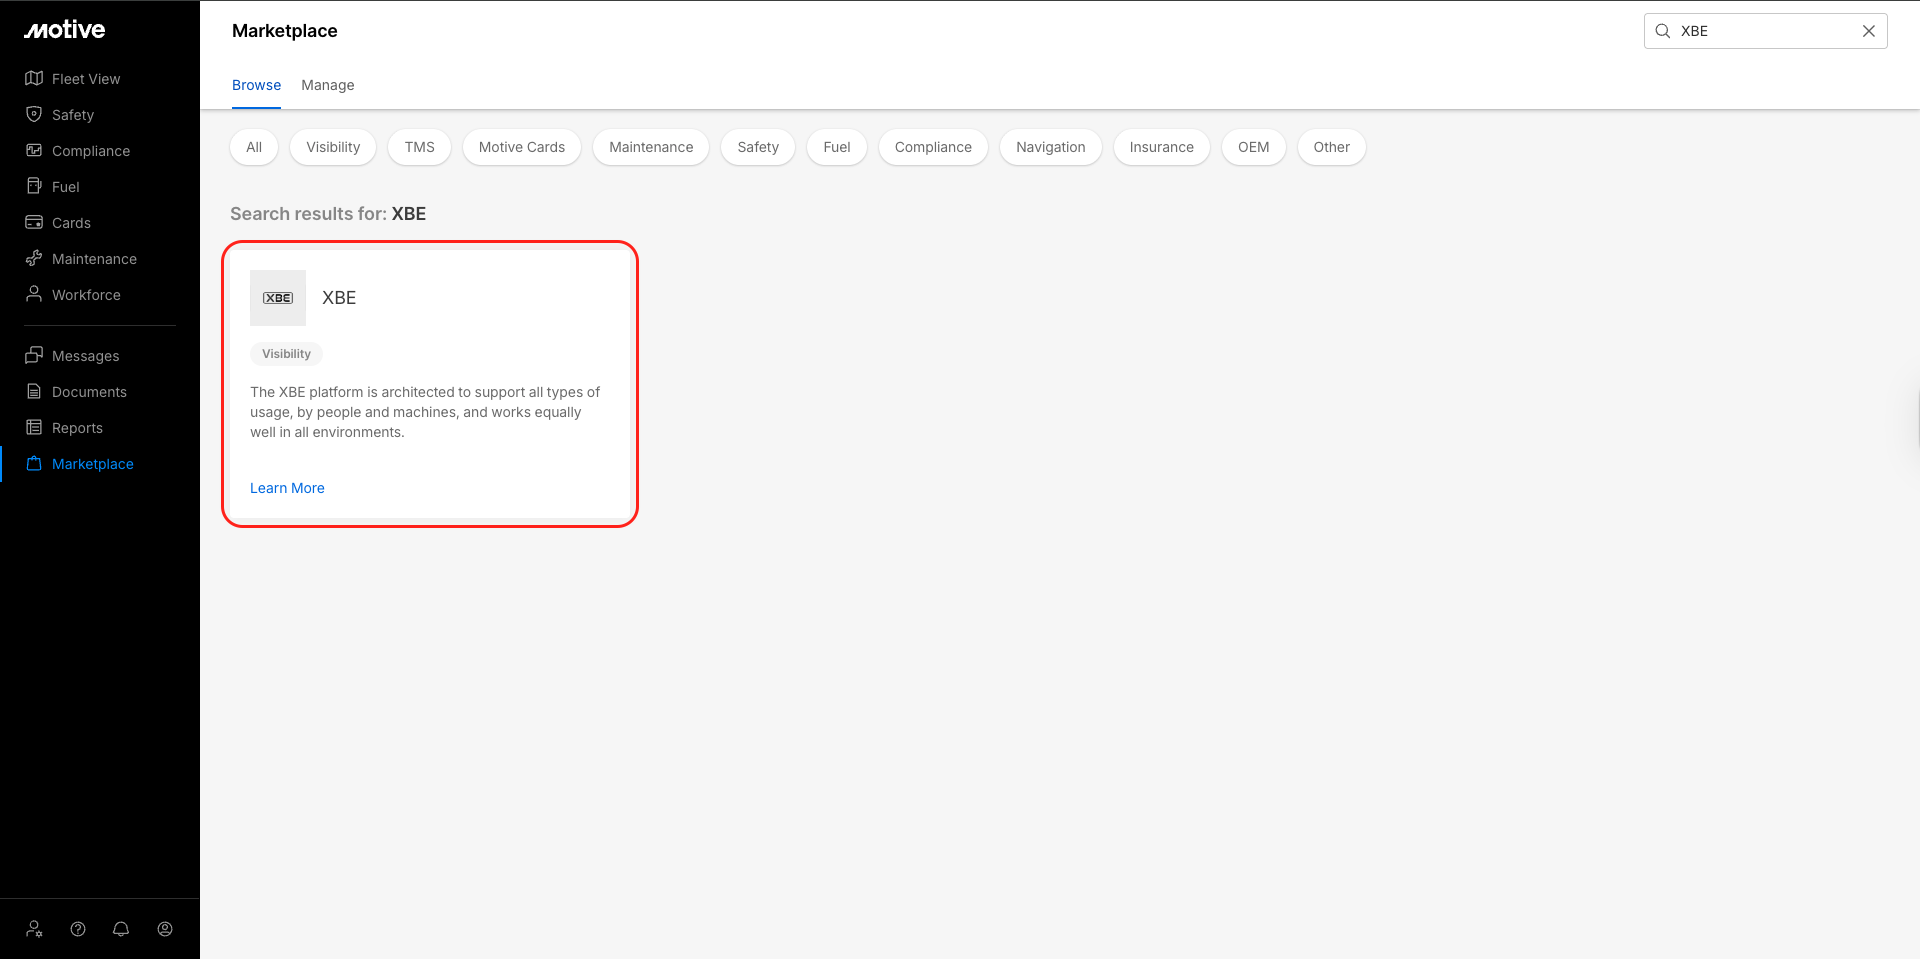Filter by Insurance category
1920x959 pixels.
tap(1162, 147)
